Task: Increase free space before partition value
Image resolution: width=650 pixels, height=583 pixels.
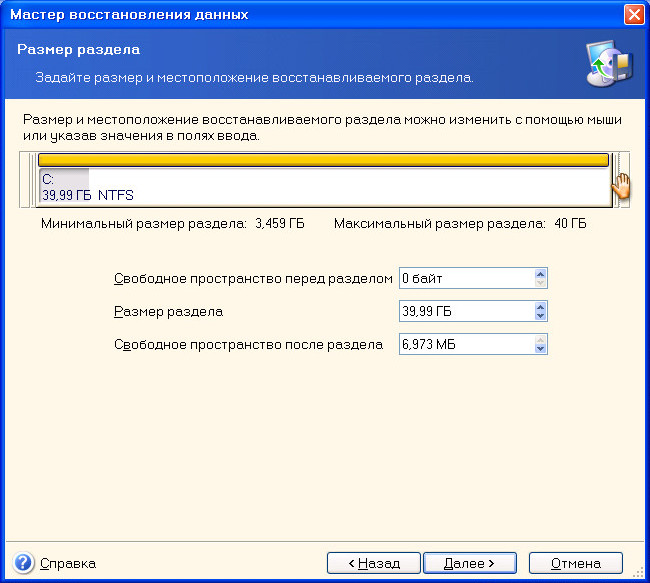Action: 541,273
